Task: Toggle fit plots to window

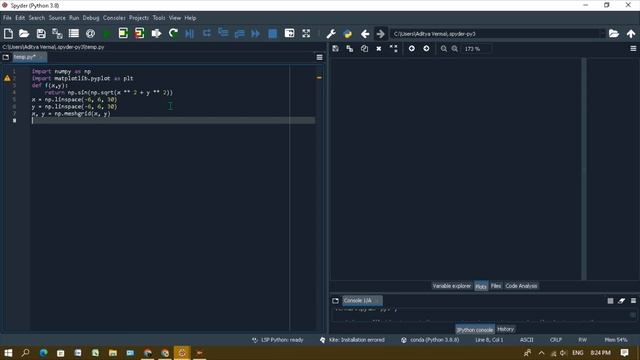Action: click(393, 49)
